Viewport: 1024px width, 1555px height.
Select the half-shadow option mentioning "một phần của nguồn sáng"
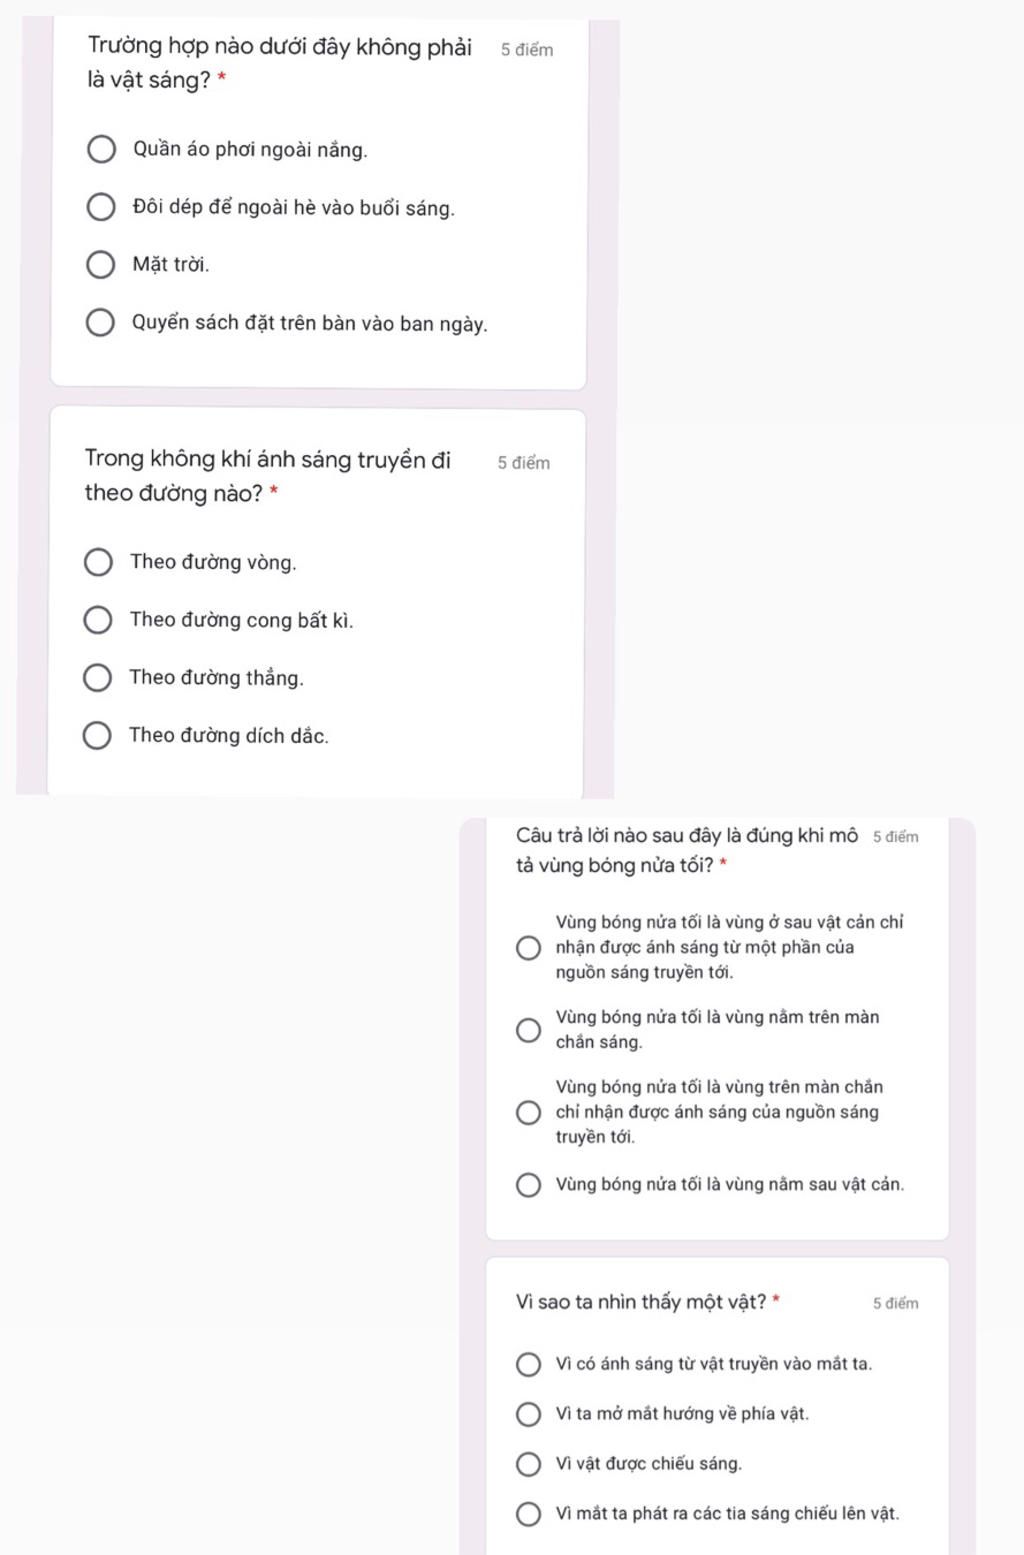click(x=528, y=948)
